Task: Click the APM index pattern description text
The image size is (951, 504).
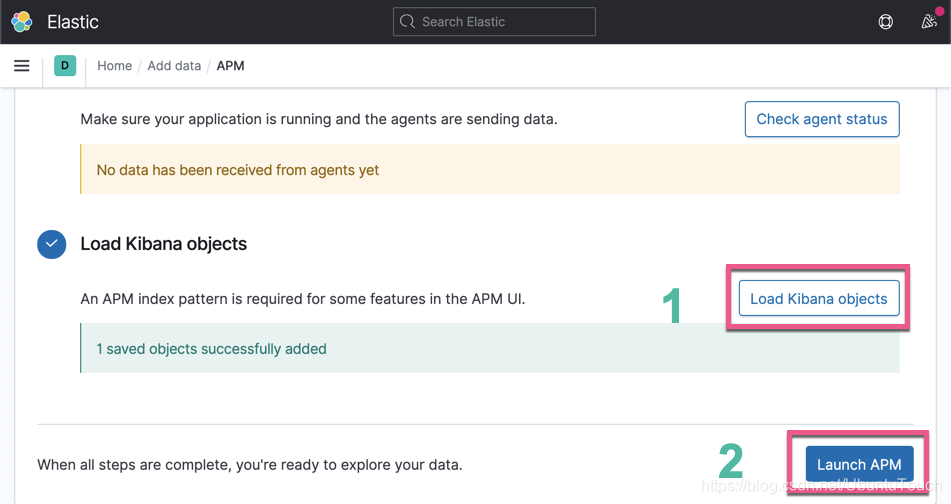Action: click(302, 298)
